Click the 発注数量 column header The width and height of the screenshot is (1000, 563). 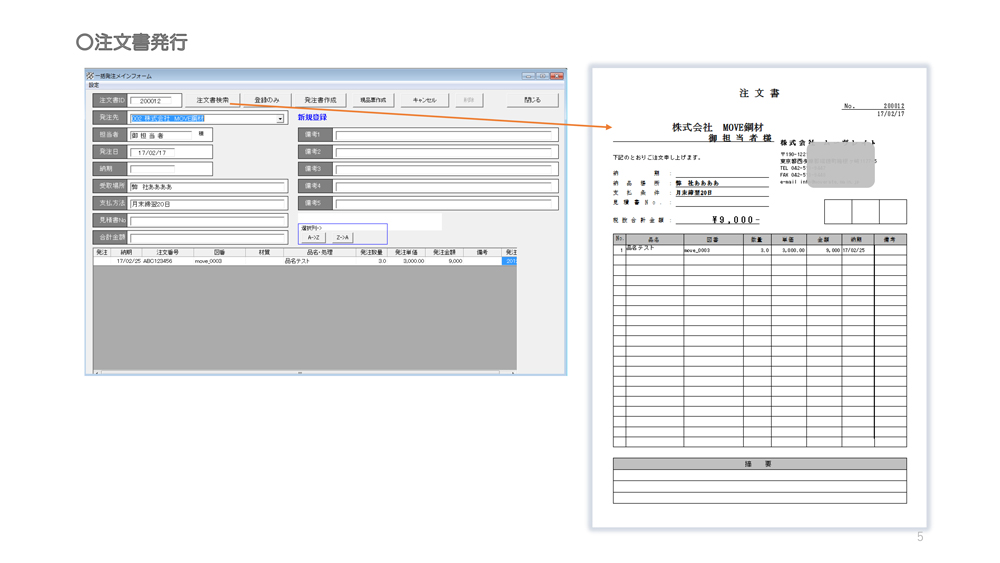(371, 252)
